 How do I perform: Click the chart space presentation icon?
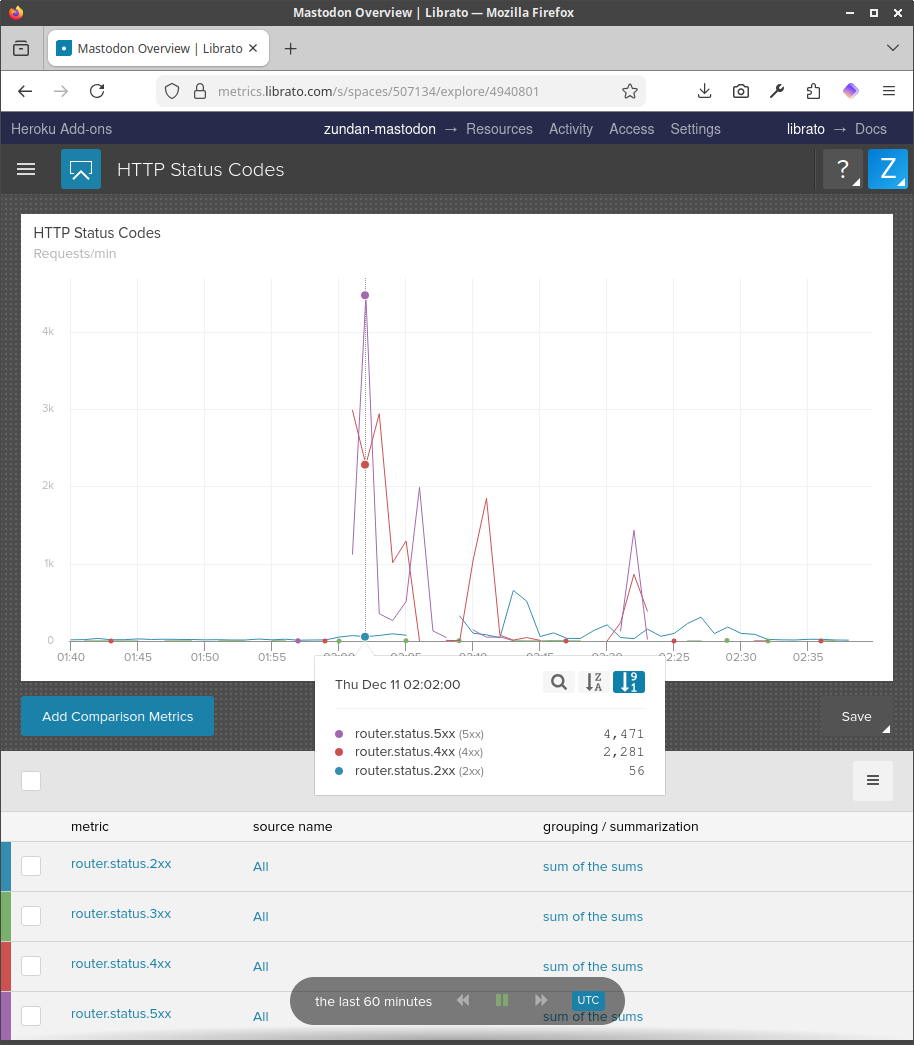point(81,169)
